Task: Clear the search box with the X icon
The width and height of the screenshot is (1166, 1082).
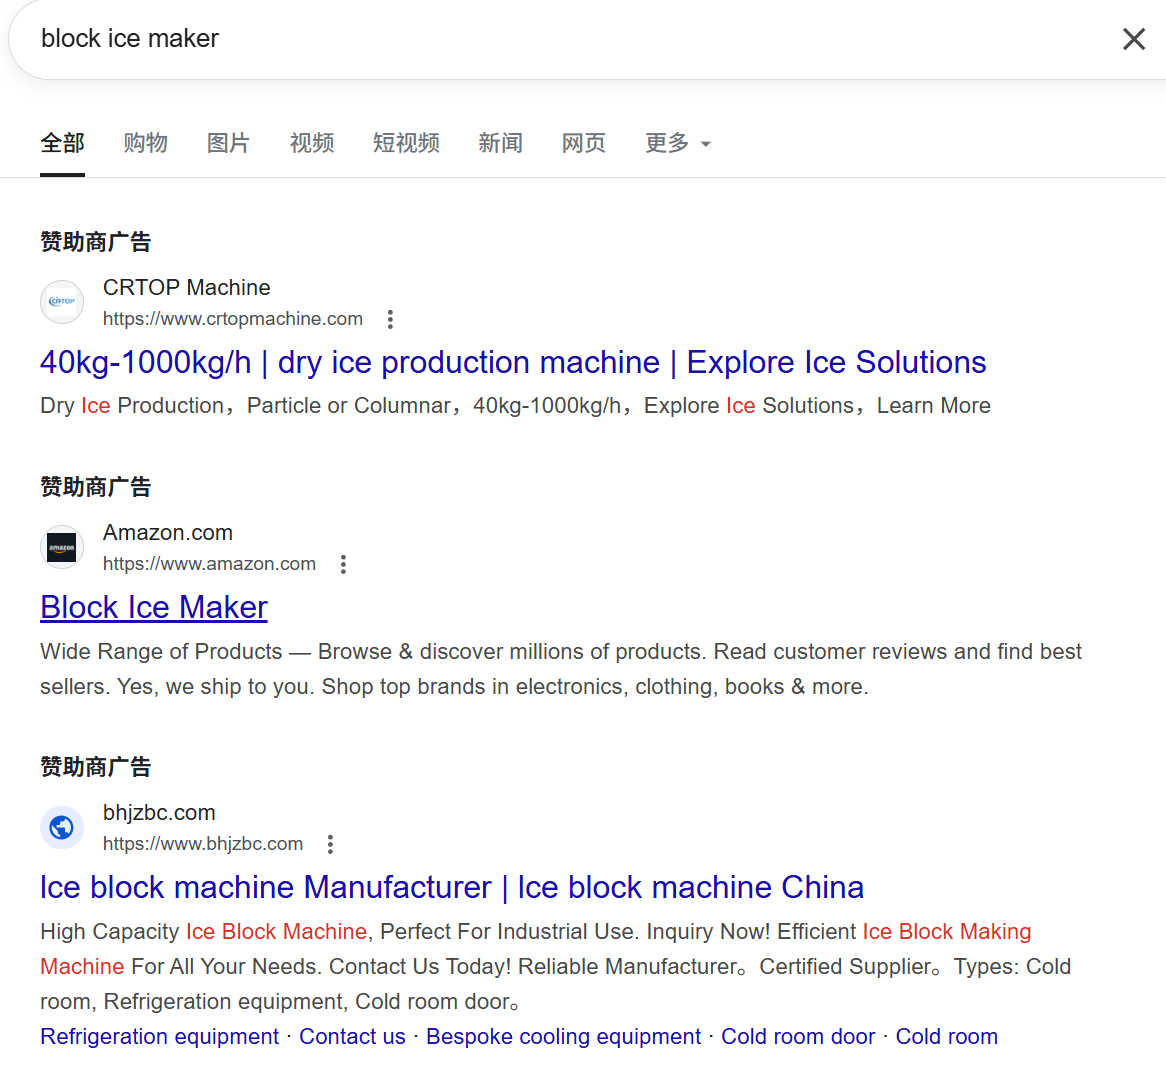Action: (1133, 39)
